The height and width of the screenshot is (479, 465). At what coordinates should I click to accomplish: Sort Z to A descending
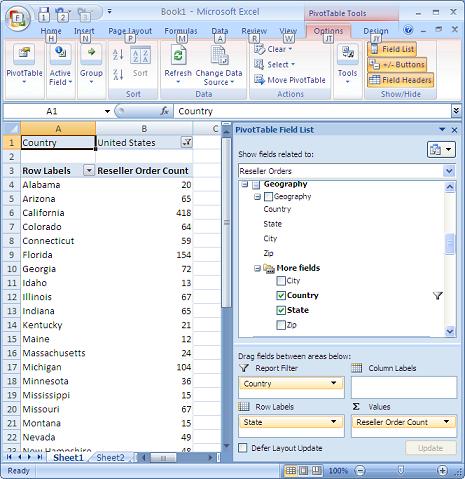pyautogui.click(x=118, y=74)
